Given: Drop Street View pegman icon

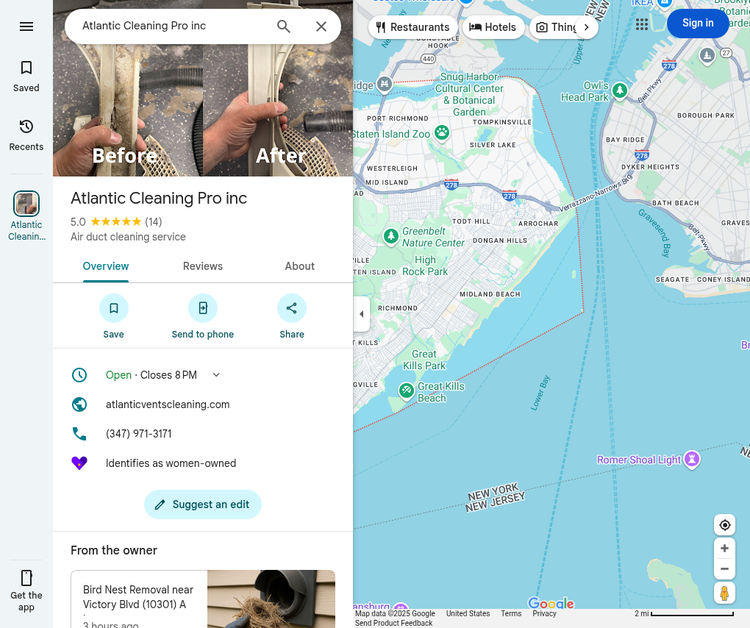Looking at the screenshot, I should [x=724, y=593].
